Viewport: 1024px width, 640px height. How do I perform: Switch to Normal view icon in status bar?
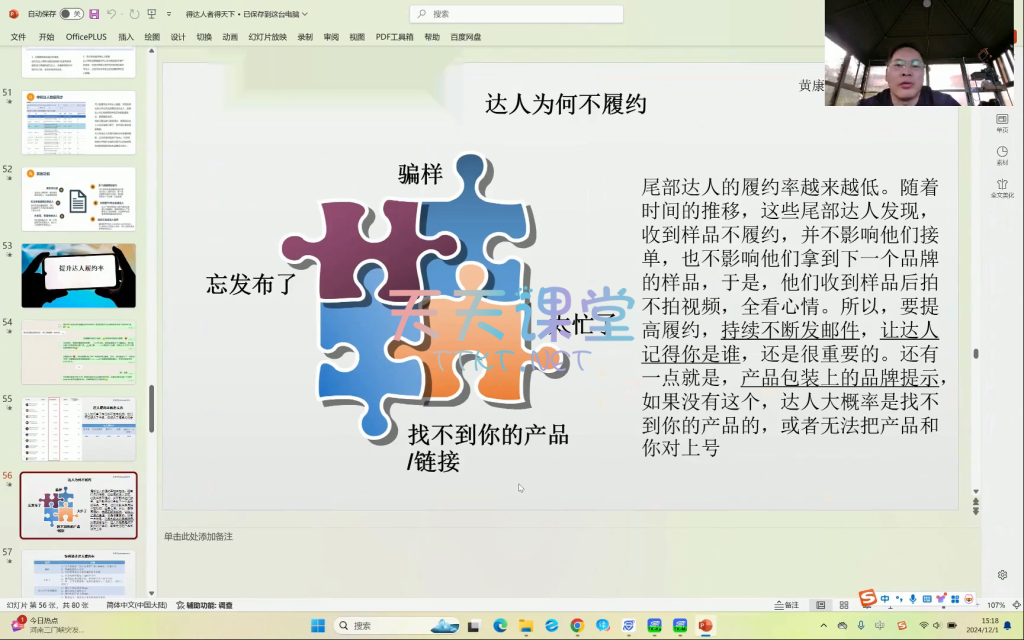tap(820, 605)
